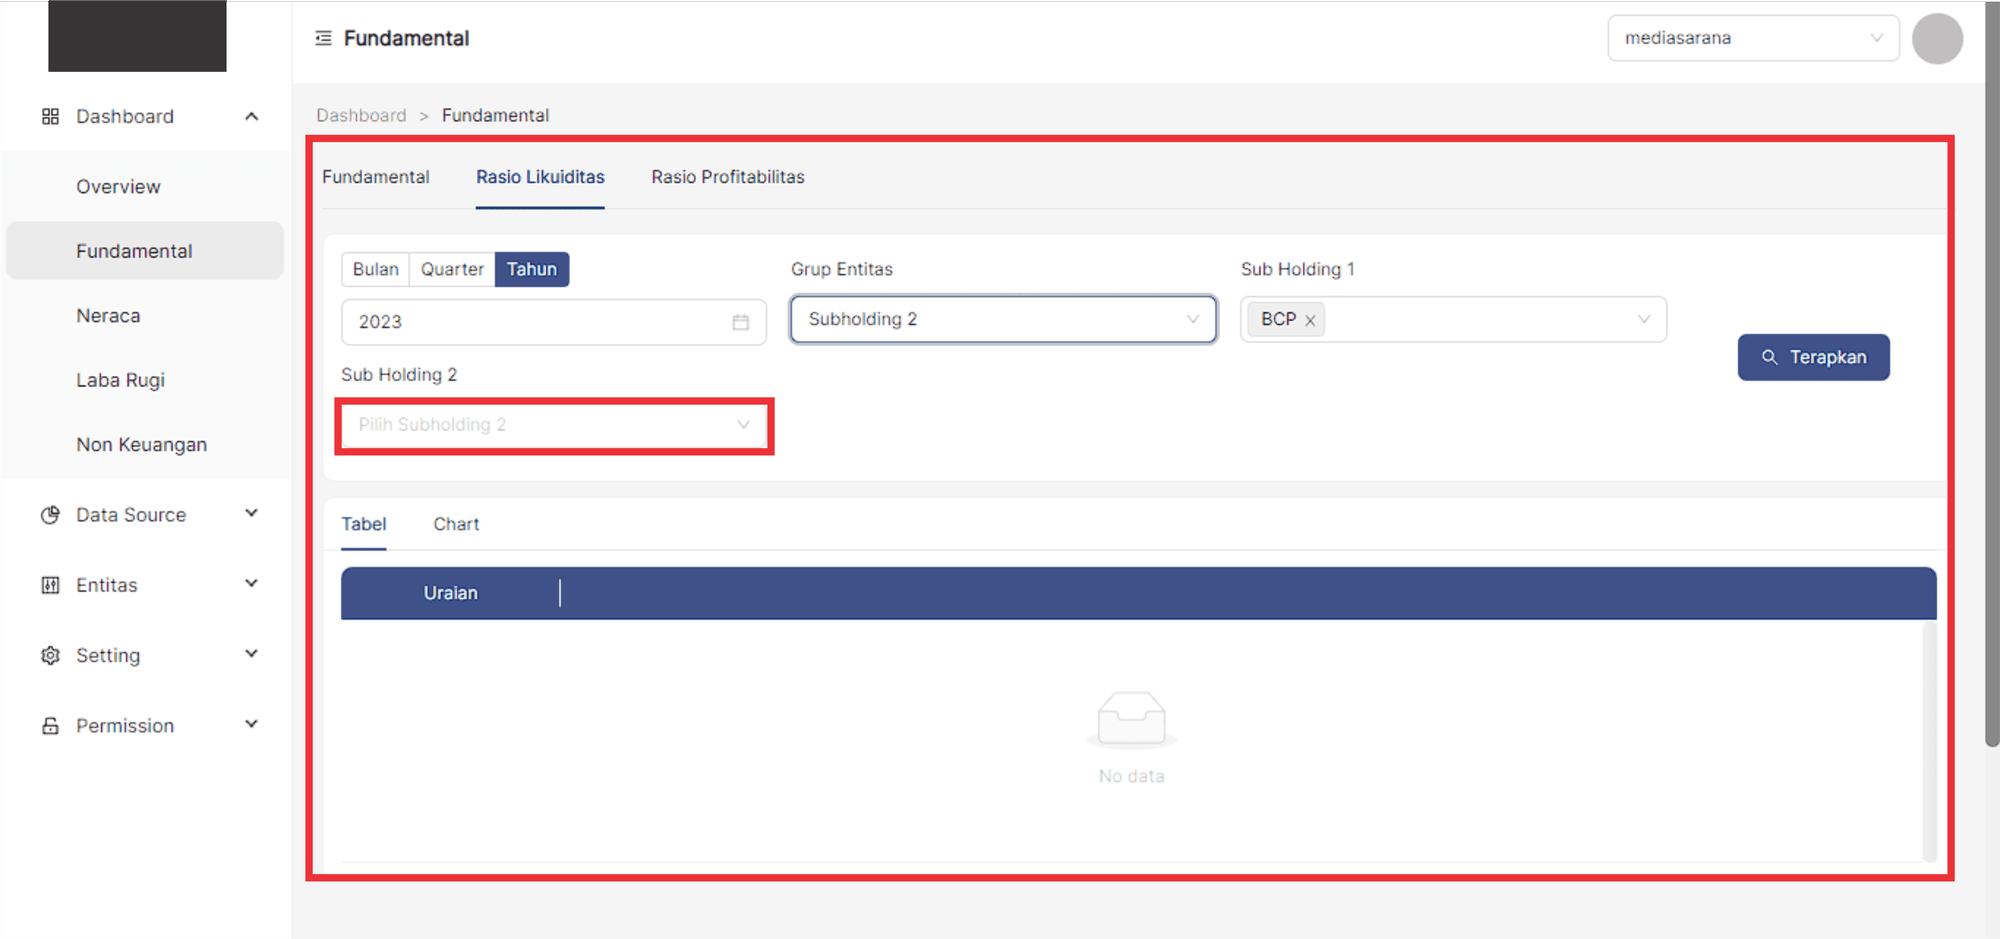
Task: Select the Tahun period option
Action: (531, 269)
